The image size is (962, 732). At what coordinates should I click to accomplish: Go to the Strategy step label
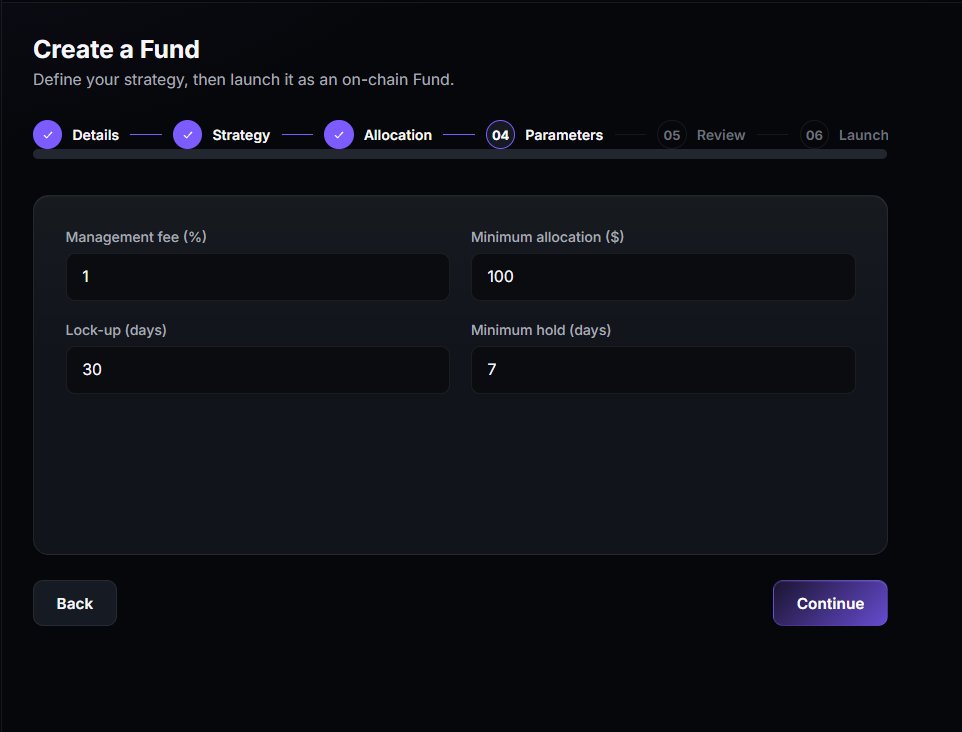(x=241, y=135)
